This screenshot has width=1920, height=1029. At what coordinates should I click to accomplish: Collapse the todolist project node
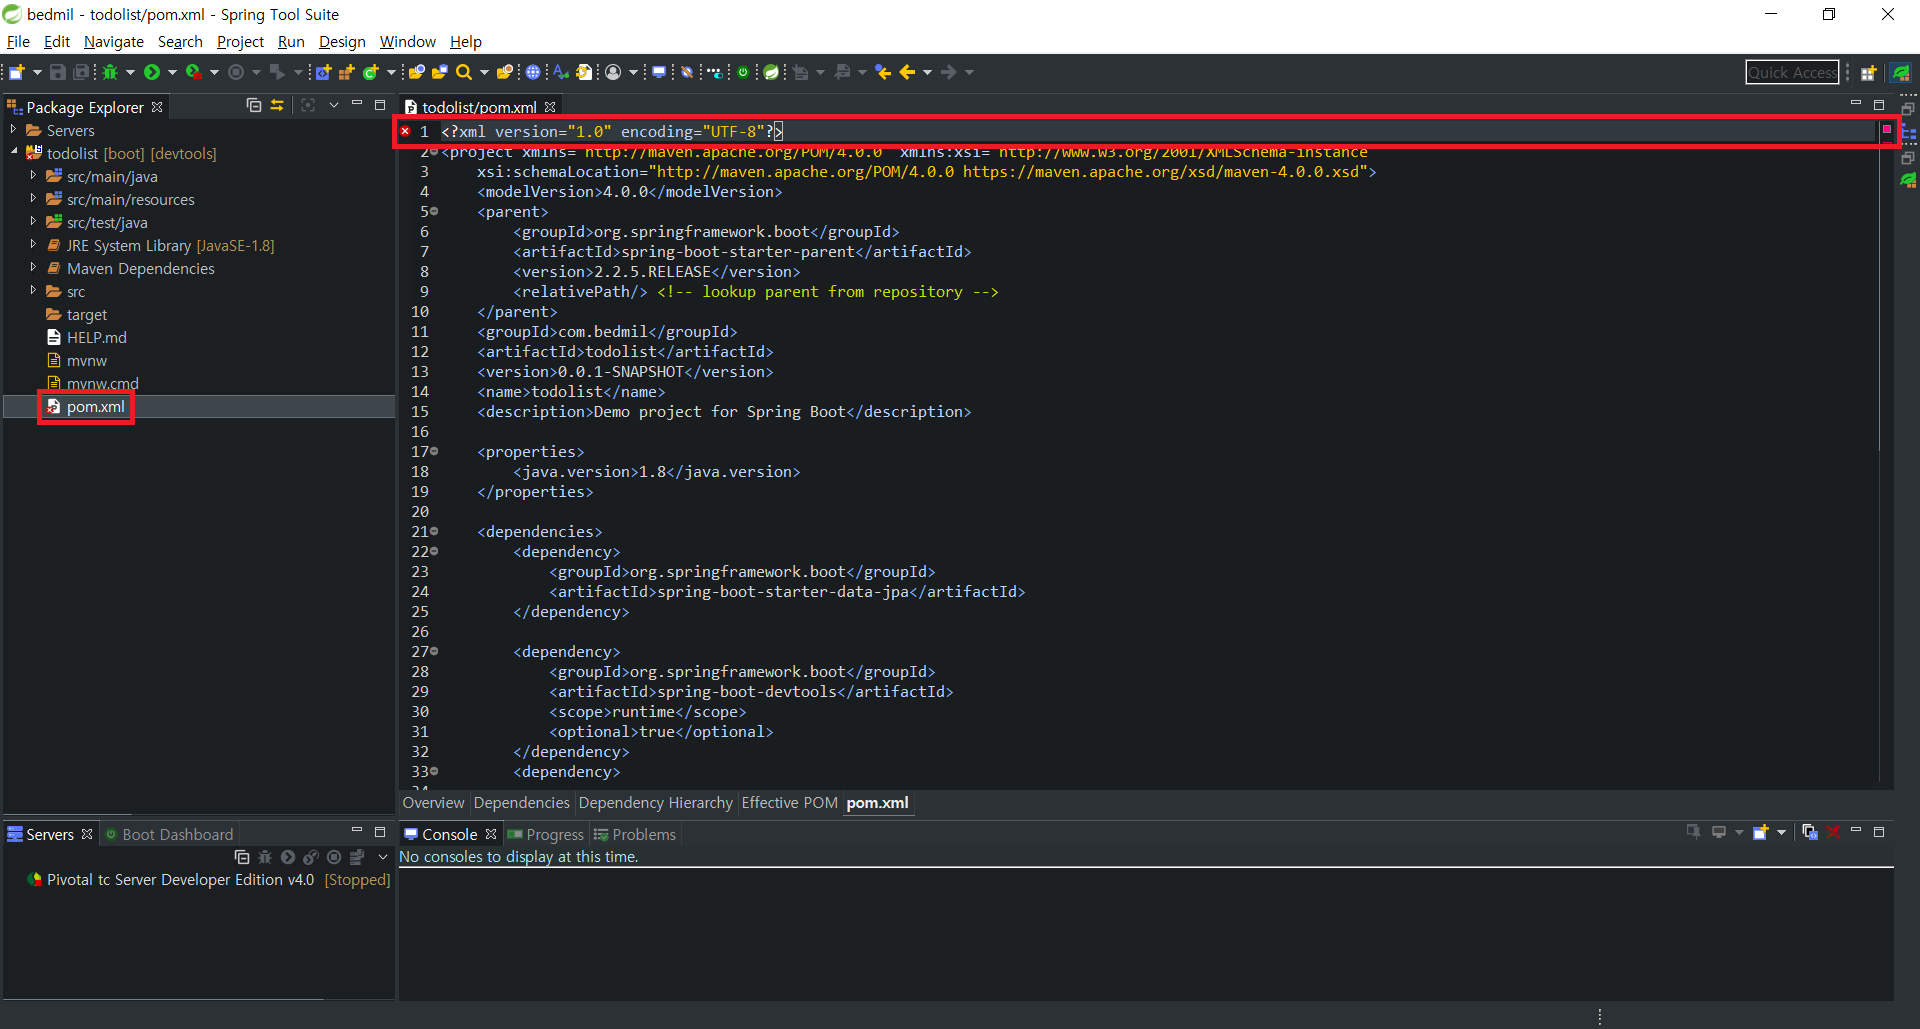click(13, 152)
